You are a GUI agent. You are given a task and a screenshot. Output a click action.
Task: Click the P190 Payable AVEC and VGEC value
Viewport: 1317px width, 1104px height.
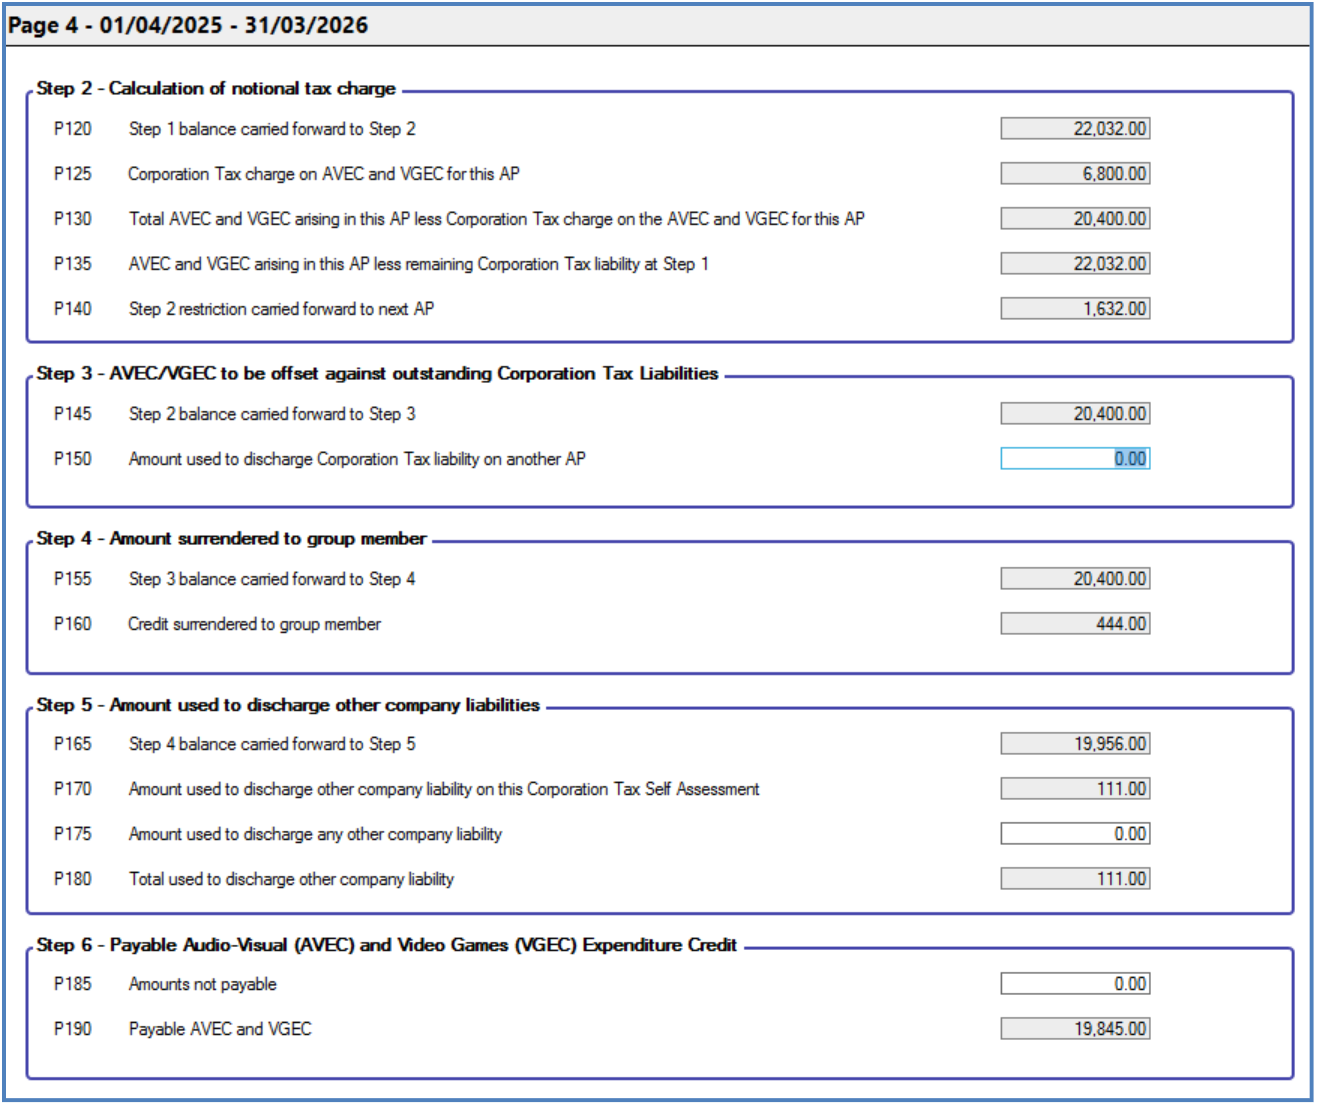point(1075,1029)
